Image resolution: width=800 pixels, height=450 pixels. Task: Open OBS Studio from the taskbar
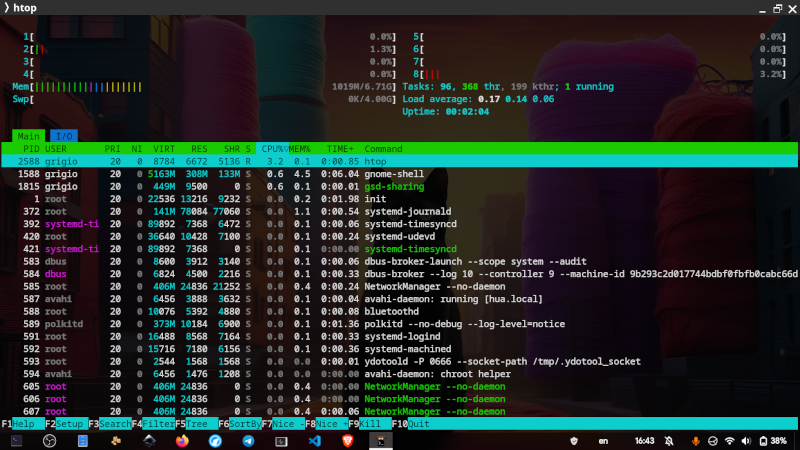click(x=48, y=440)
